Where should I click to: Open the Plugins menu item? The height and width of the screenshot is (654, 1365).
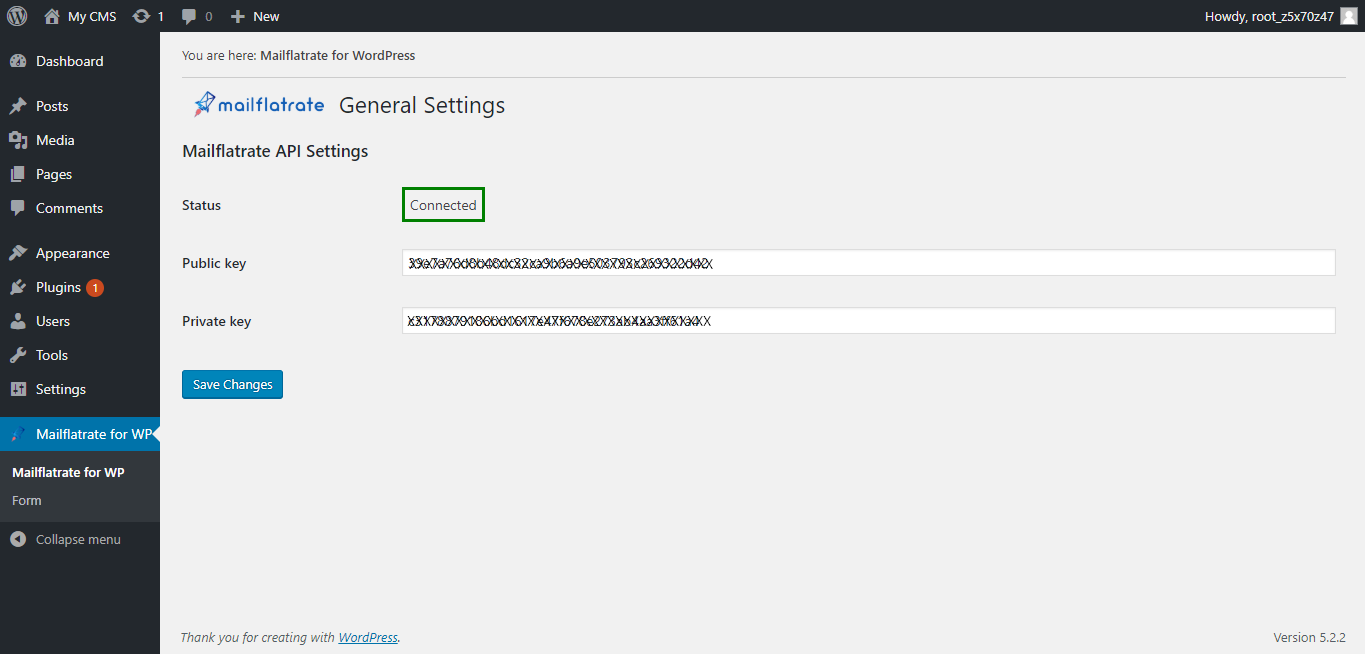pos(58,287)
